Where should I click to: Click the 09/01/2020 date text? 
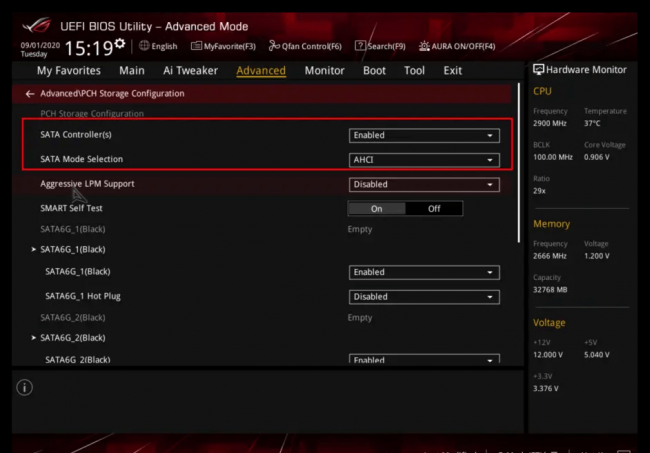pos(40,45)
